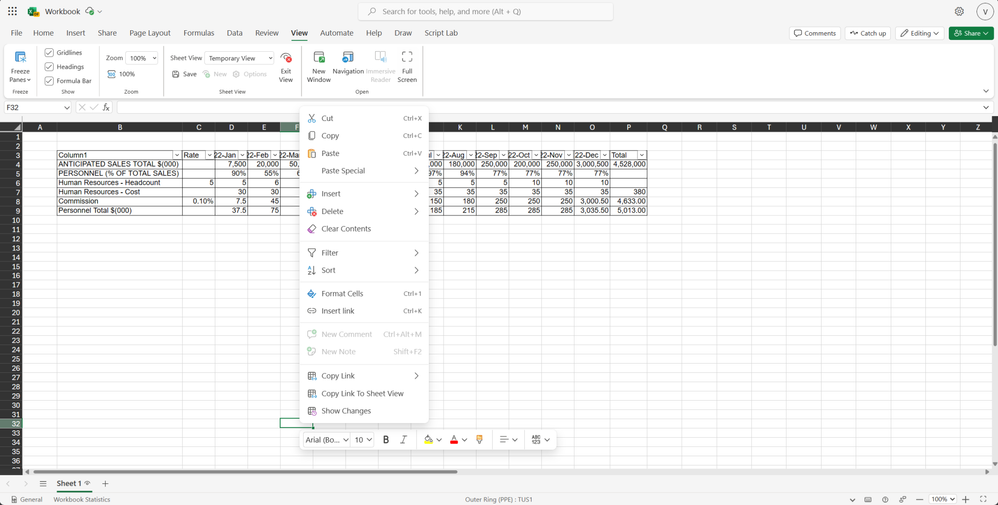Click the Comments button
The image size is (998, 505).
pos(815,33)
